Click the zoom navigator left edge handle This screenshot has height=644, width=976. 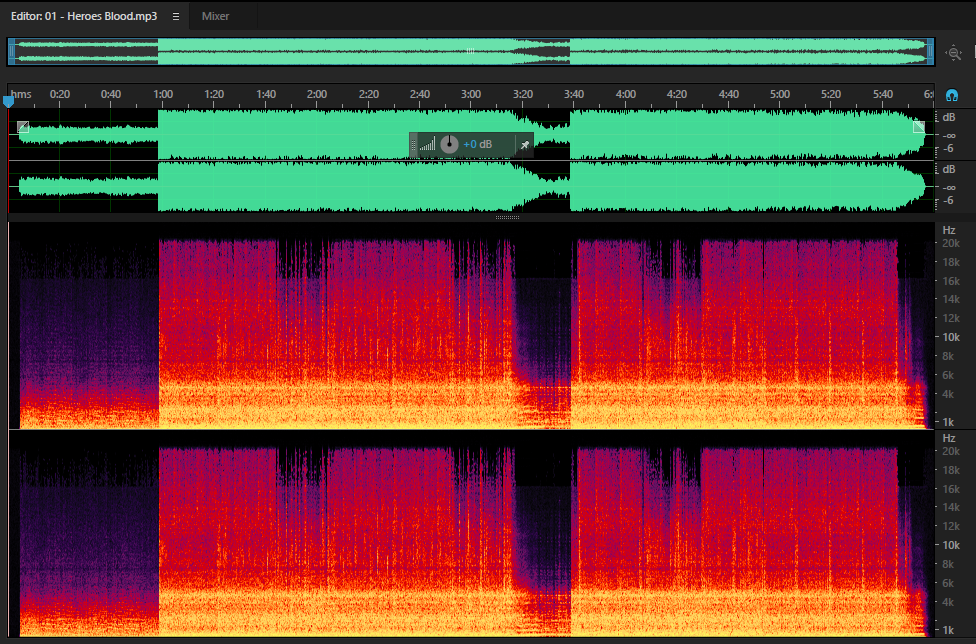11,52
